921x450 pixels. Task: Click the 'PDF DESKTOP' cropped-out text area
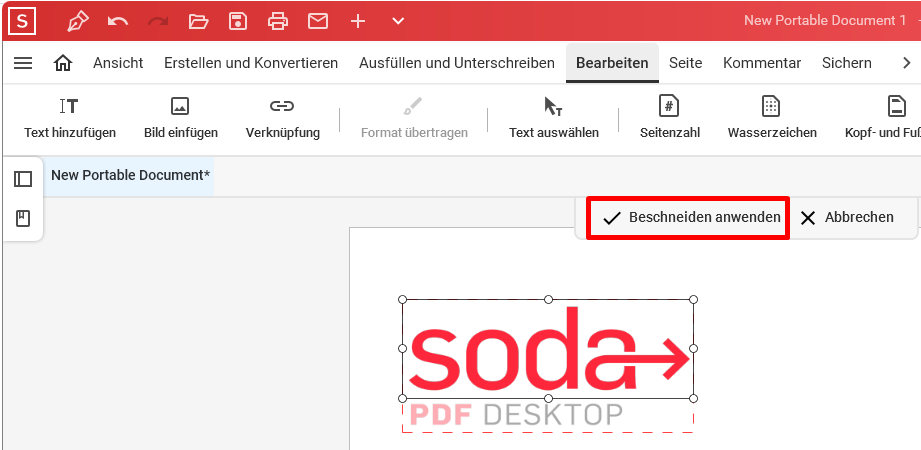[516, 415]
